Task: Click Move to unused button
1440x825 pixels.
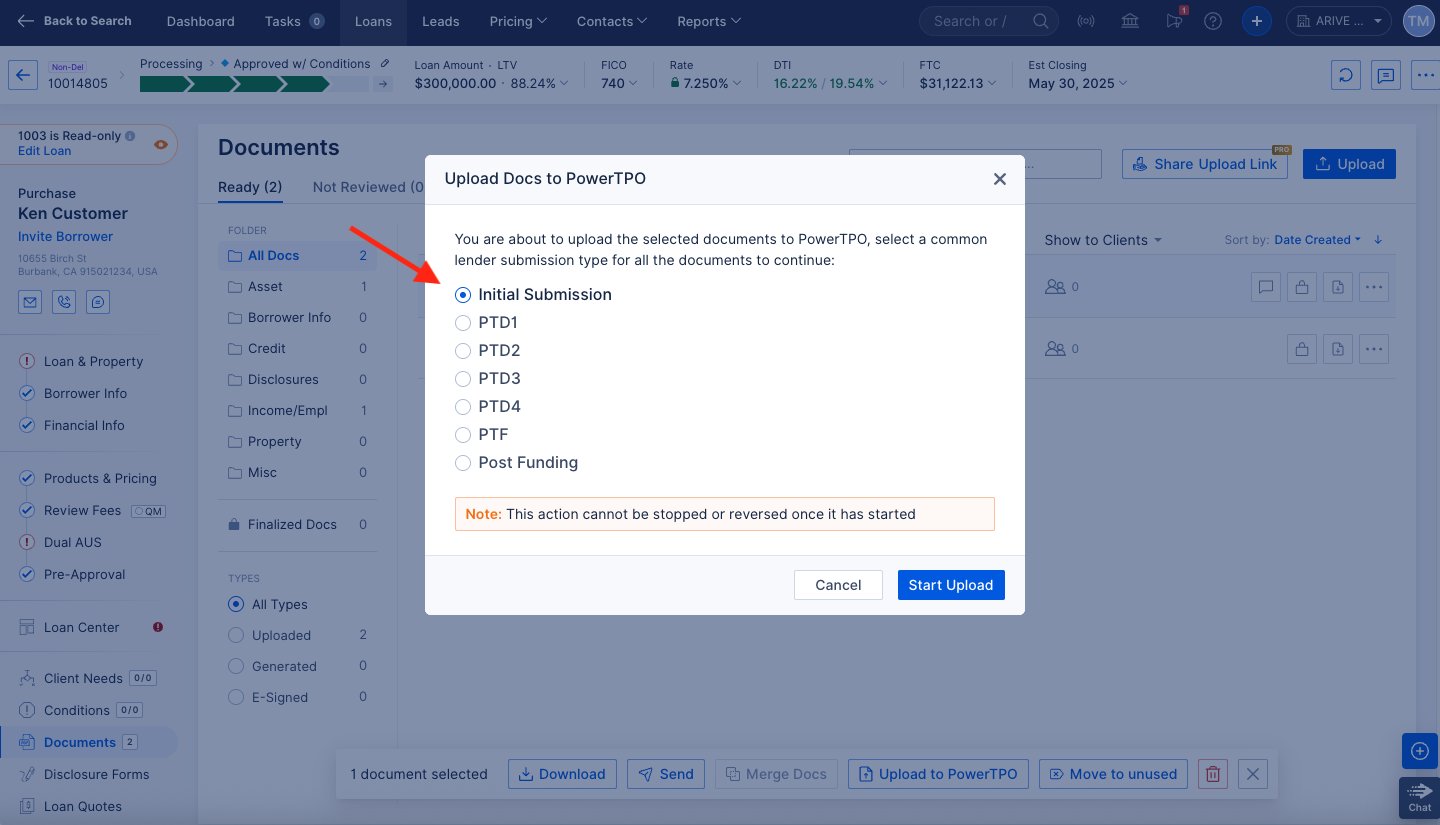Action: pyautogui.click(x=1114, y=774)
